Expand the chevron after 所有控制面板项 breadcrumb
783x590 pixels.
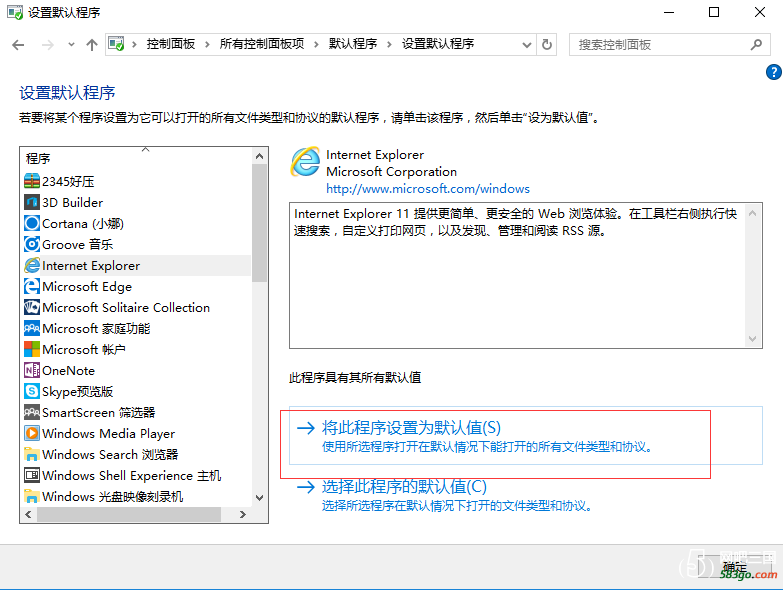(x=316, y=44)
